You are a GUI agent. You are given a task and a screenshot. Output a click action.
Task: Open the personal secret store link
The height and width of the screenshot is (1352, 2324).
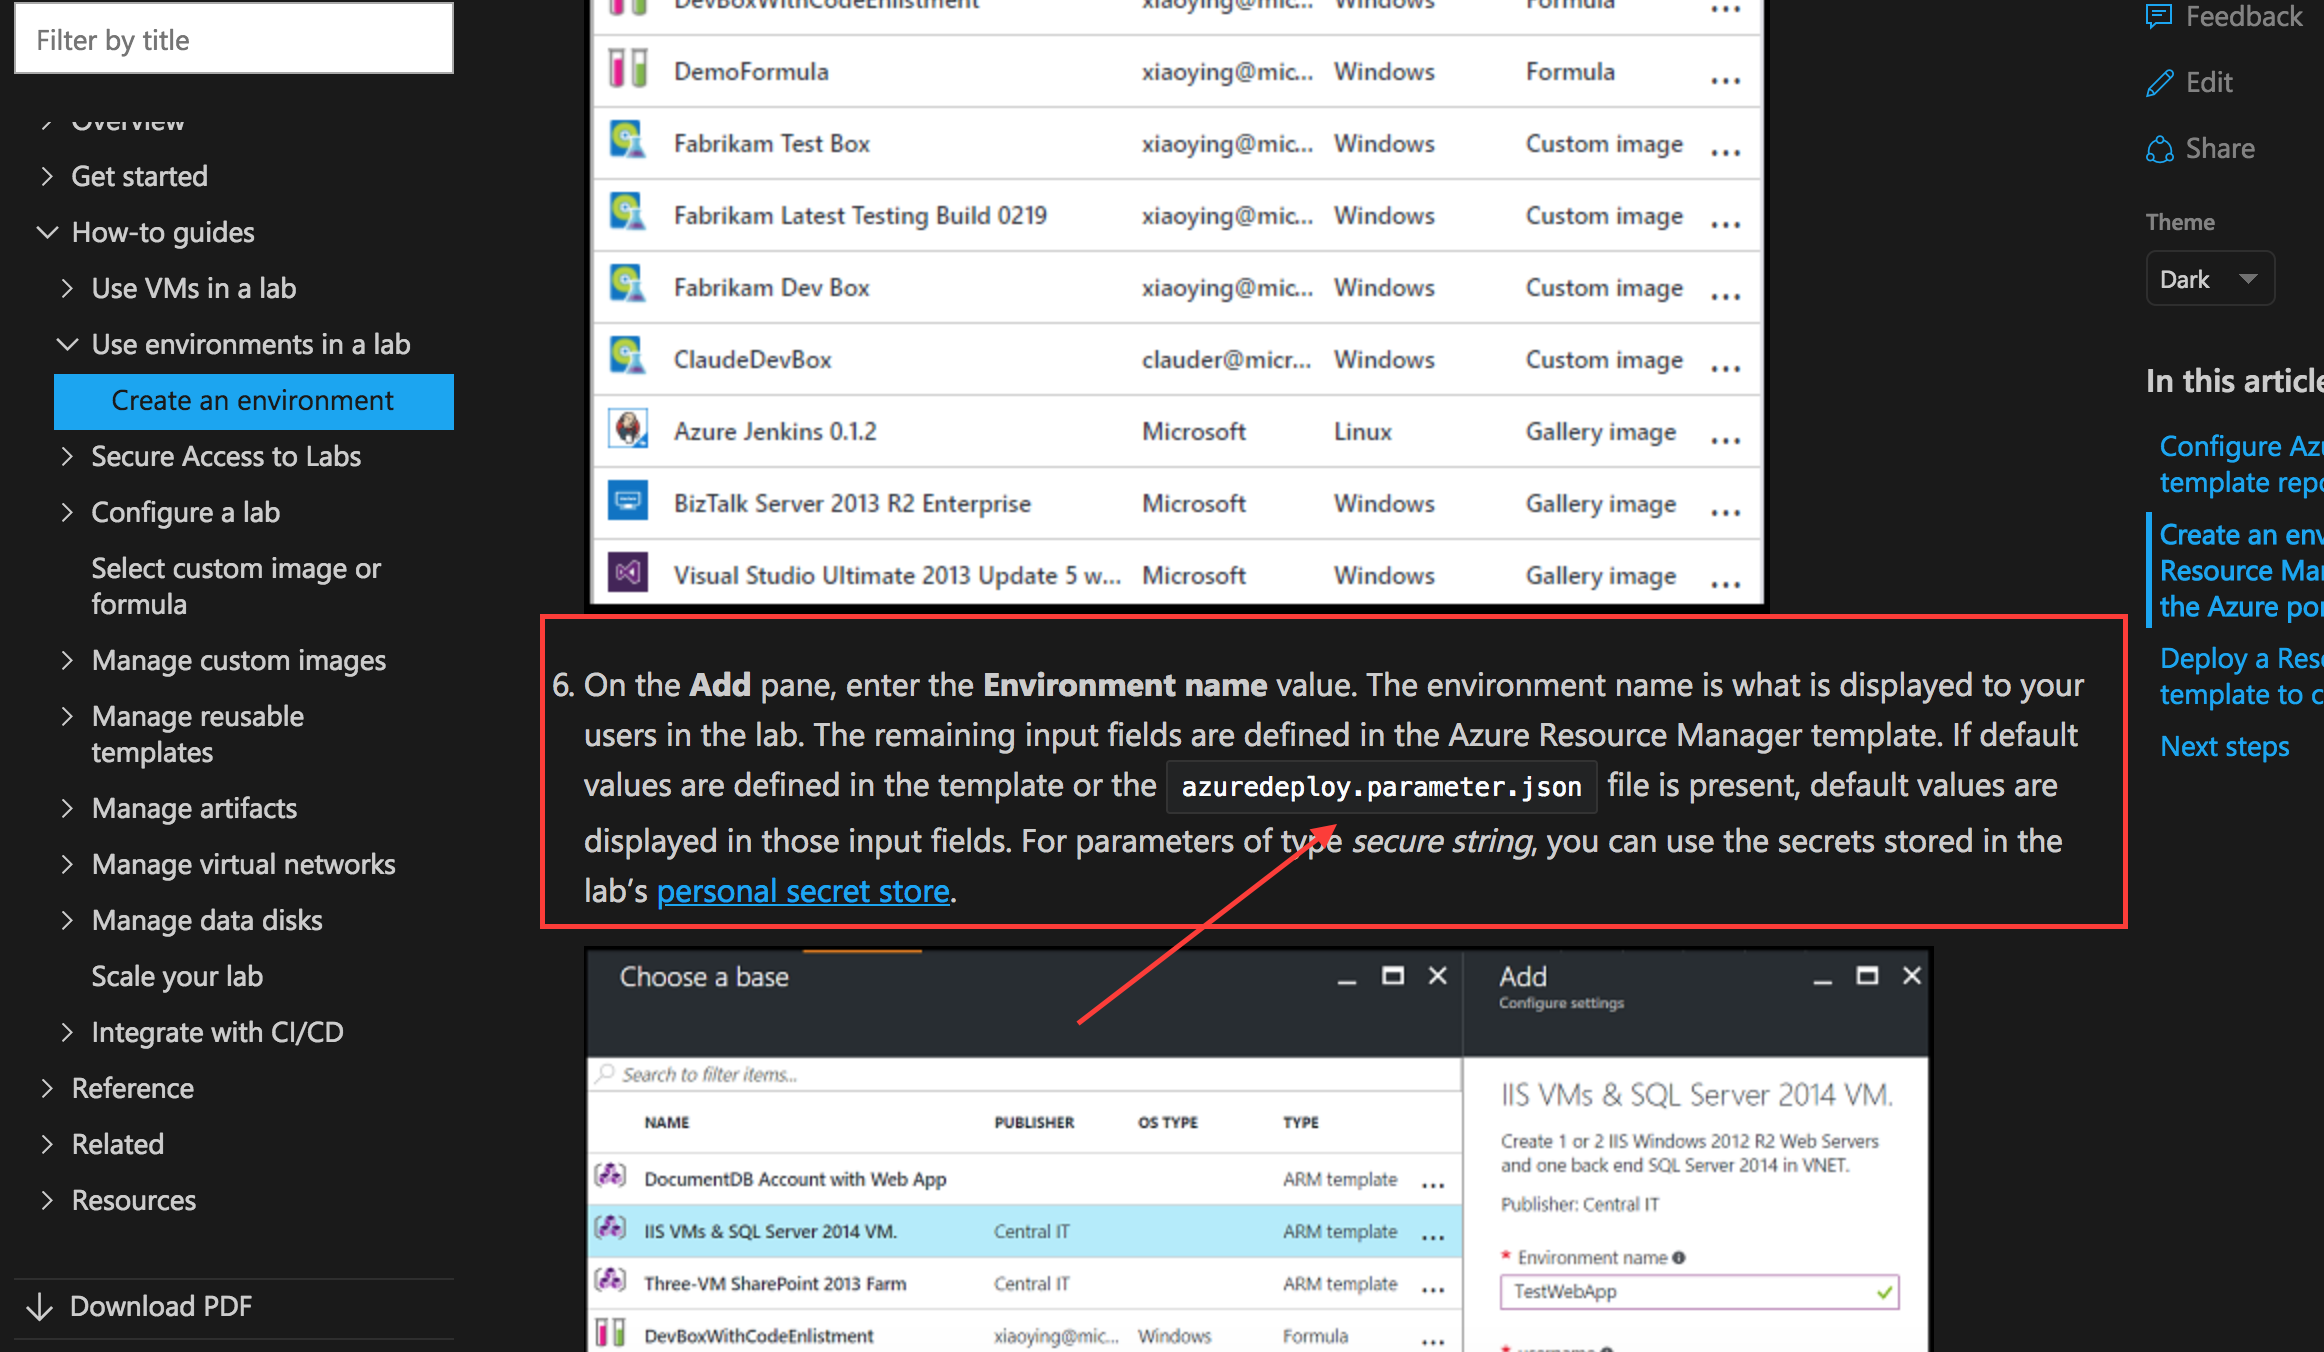pyautogui.click(x=802, y=891)
